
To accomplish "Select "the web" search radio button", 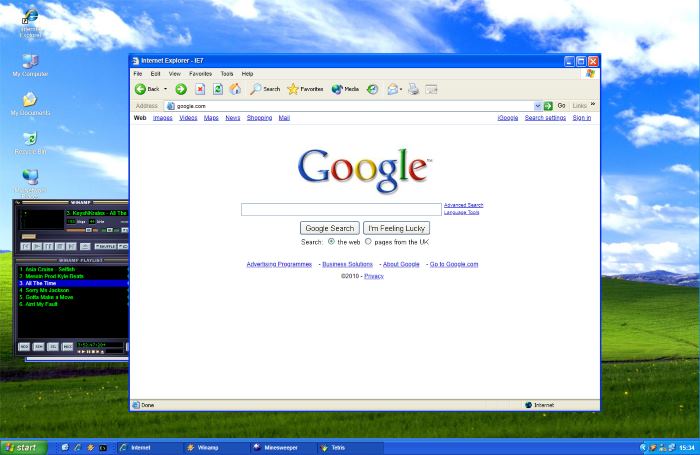I will tap(331, 241).
